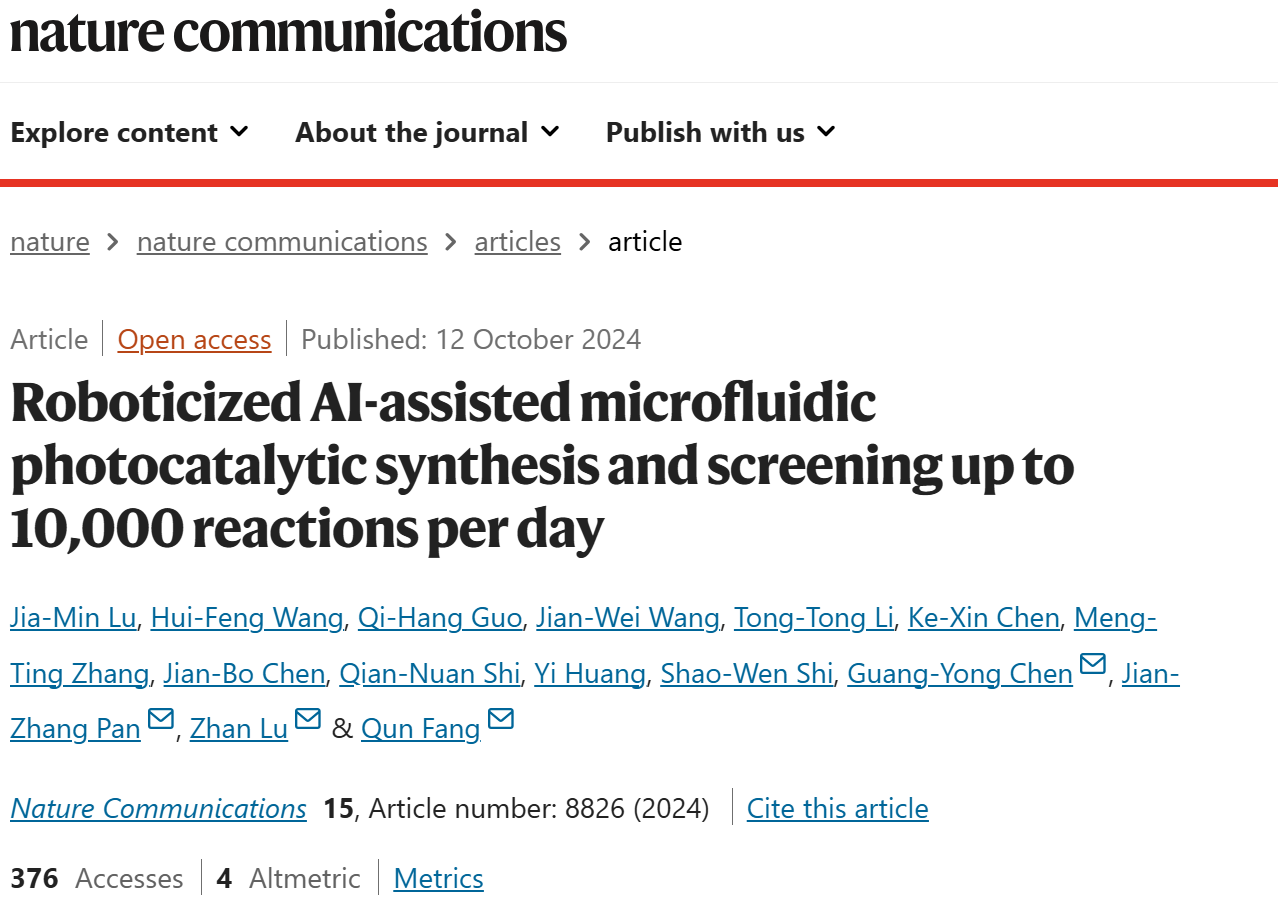The height and width of the screenshot is (906, 1278).
Task: Click the Open access link
Action: (195, 340)
